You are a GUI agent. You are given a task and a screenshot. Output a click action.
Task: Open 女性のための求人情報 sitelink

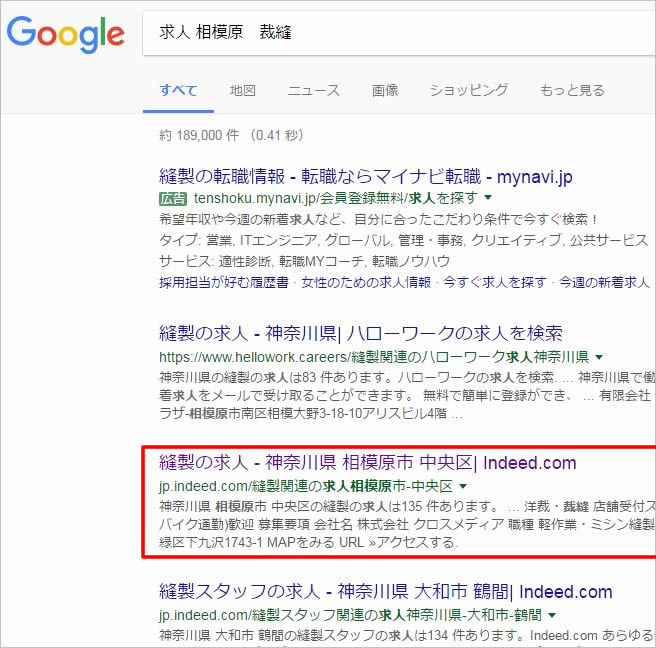(x=366, y=282)
